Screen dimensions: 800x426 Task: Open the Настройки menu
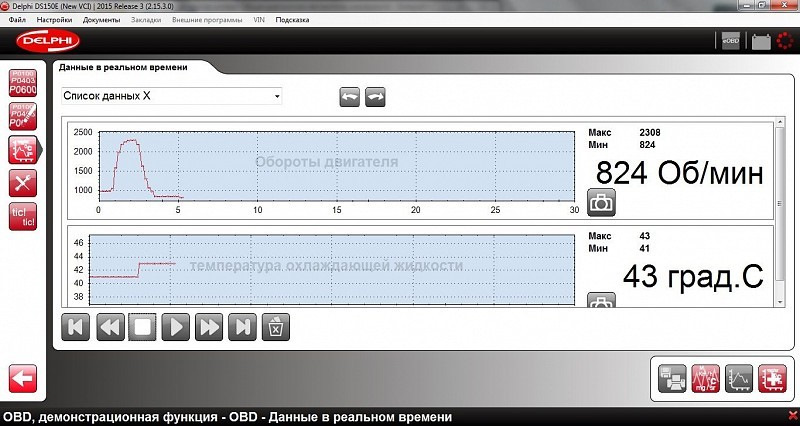[54, 20]
